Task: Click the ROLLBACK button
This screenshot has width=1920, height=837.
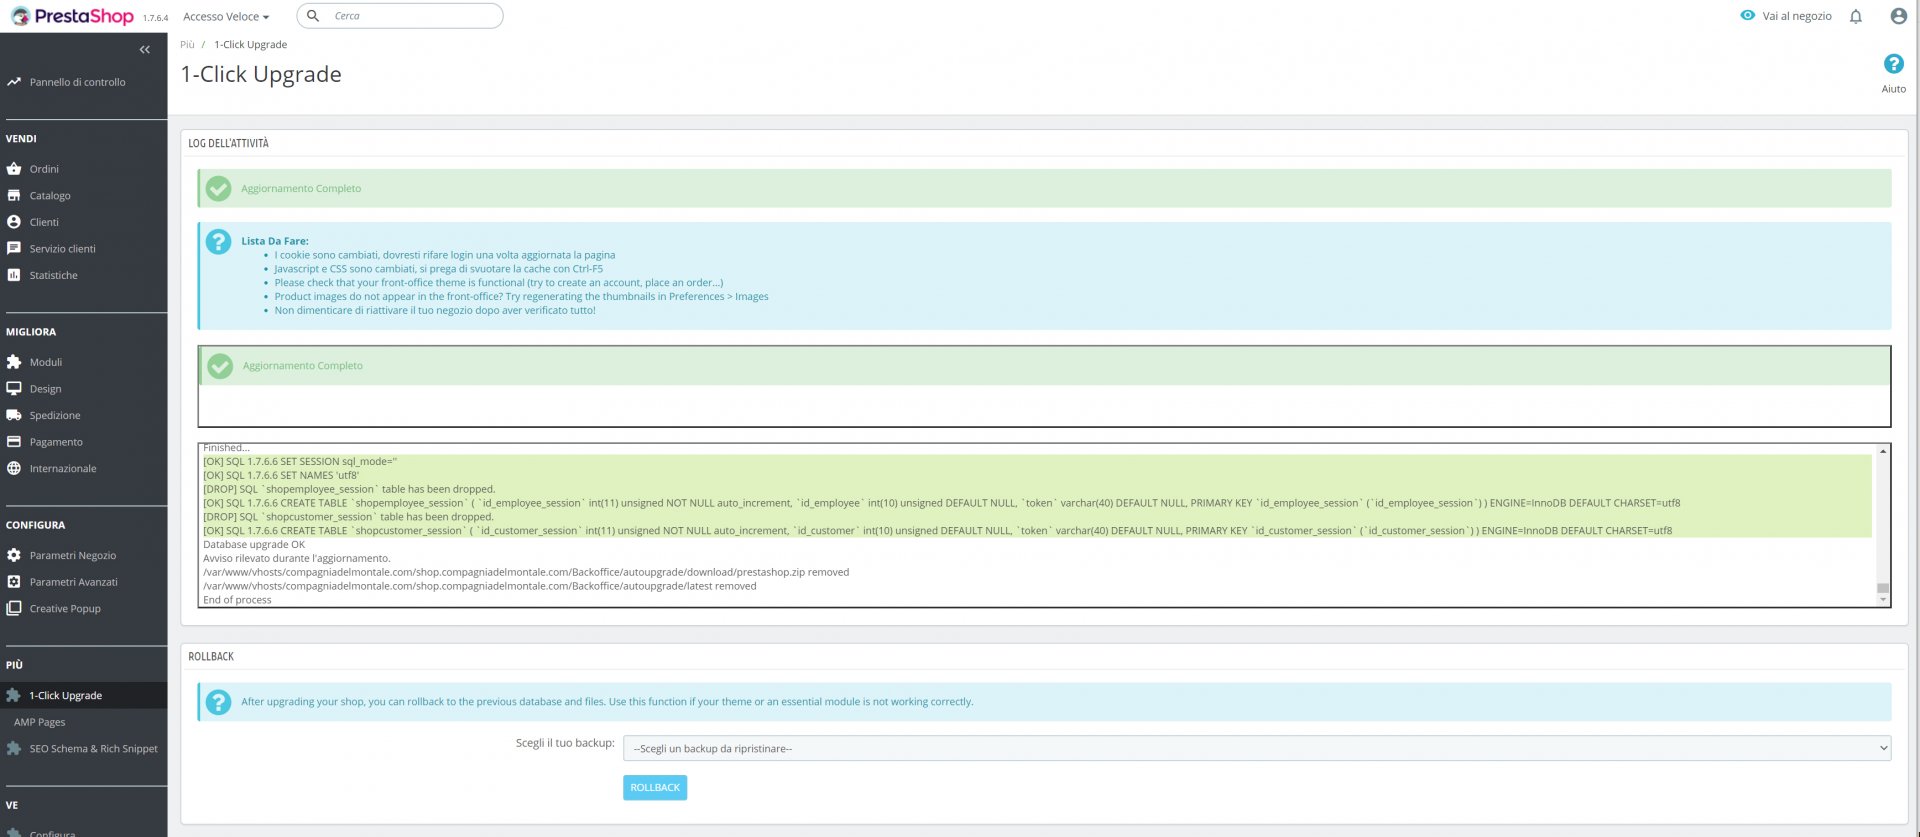Action: tap(655, 788)
